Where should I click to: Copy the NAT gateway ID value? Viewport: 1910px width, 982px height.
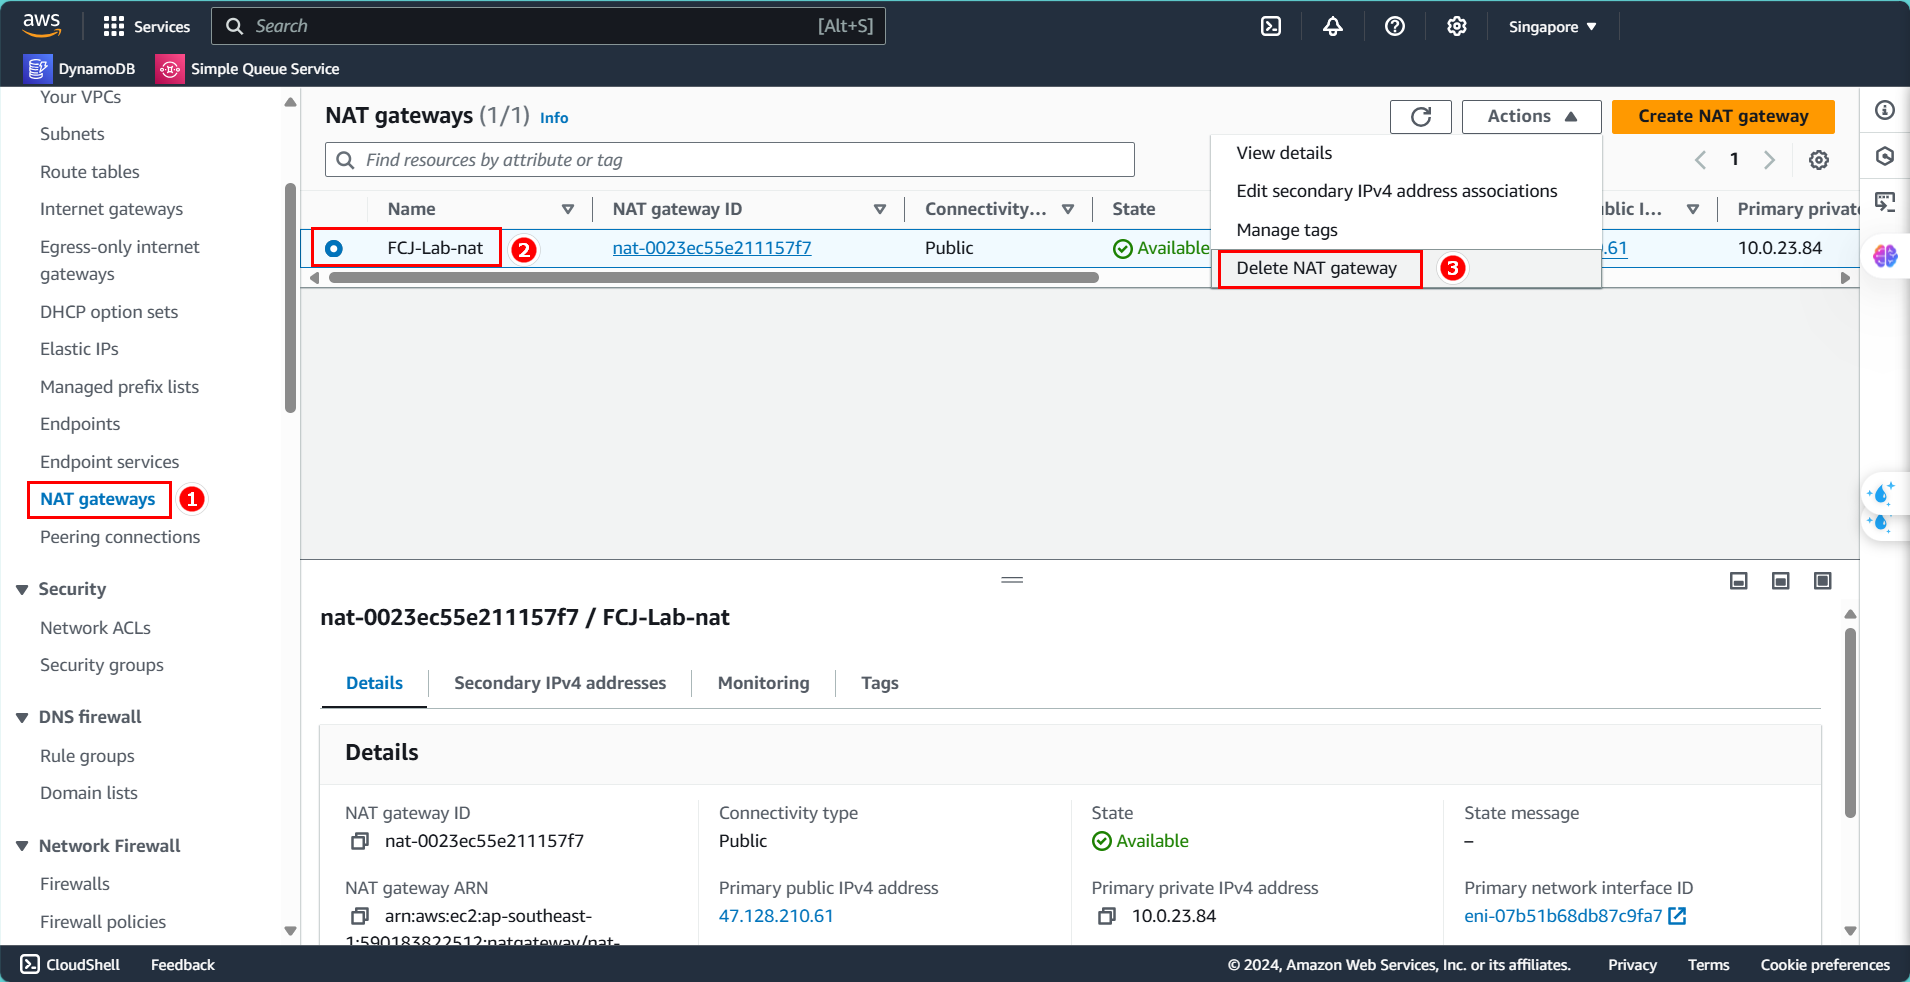click(x=360, y=841)
